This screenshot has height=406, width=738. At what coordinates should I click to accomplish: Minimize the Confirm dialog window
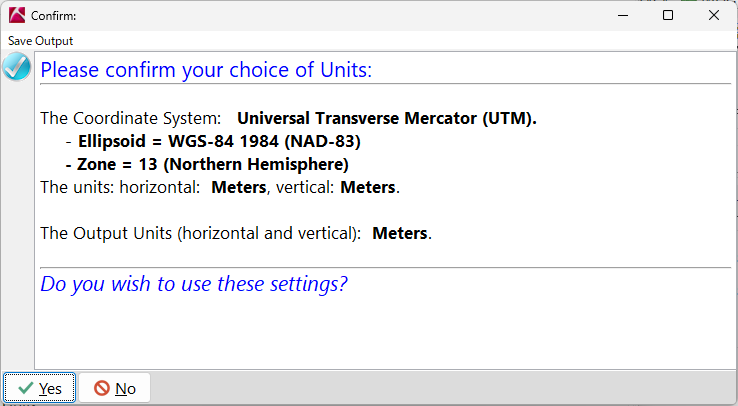pyautogui.click(x=621, y=16)
